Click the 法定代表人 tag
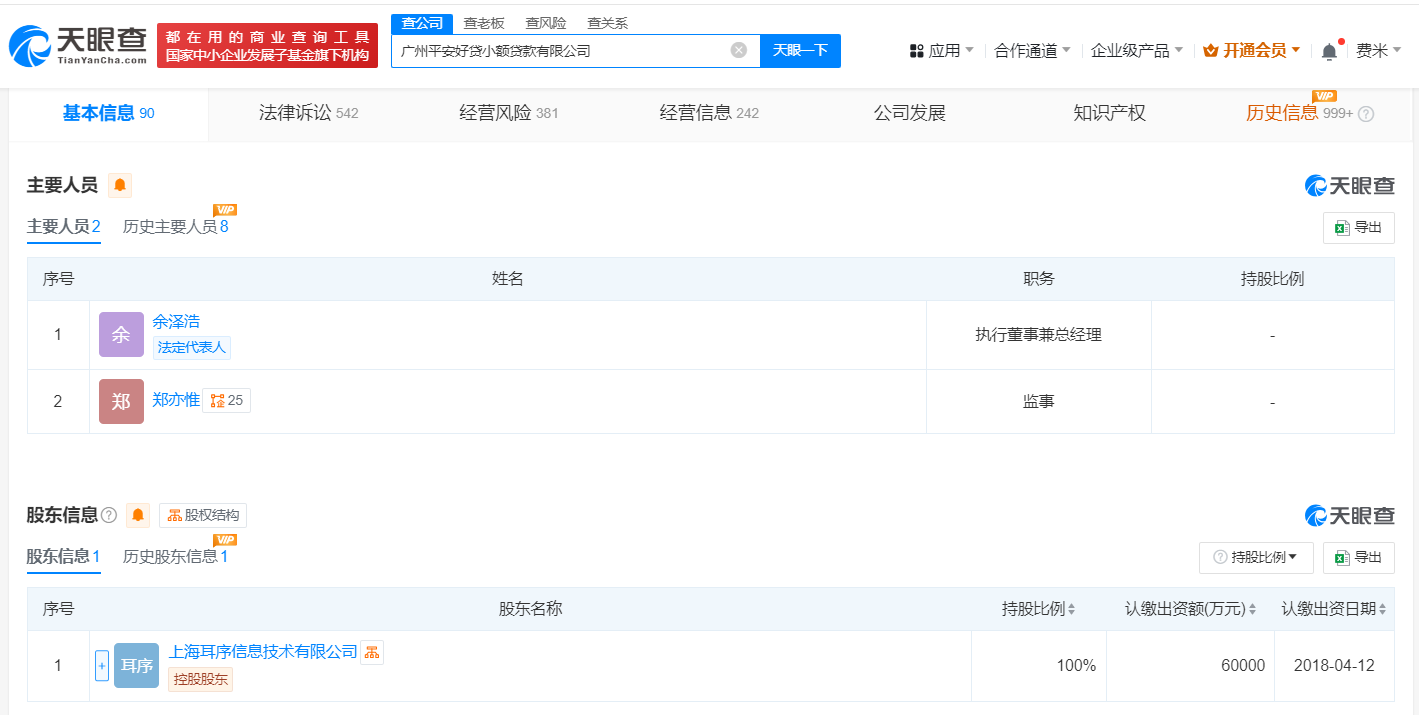 click(192, 348)
